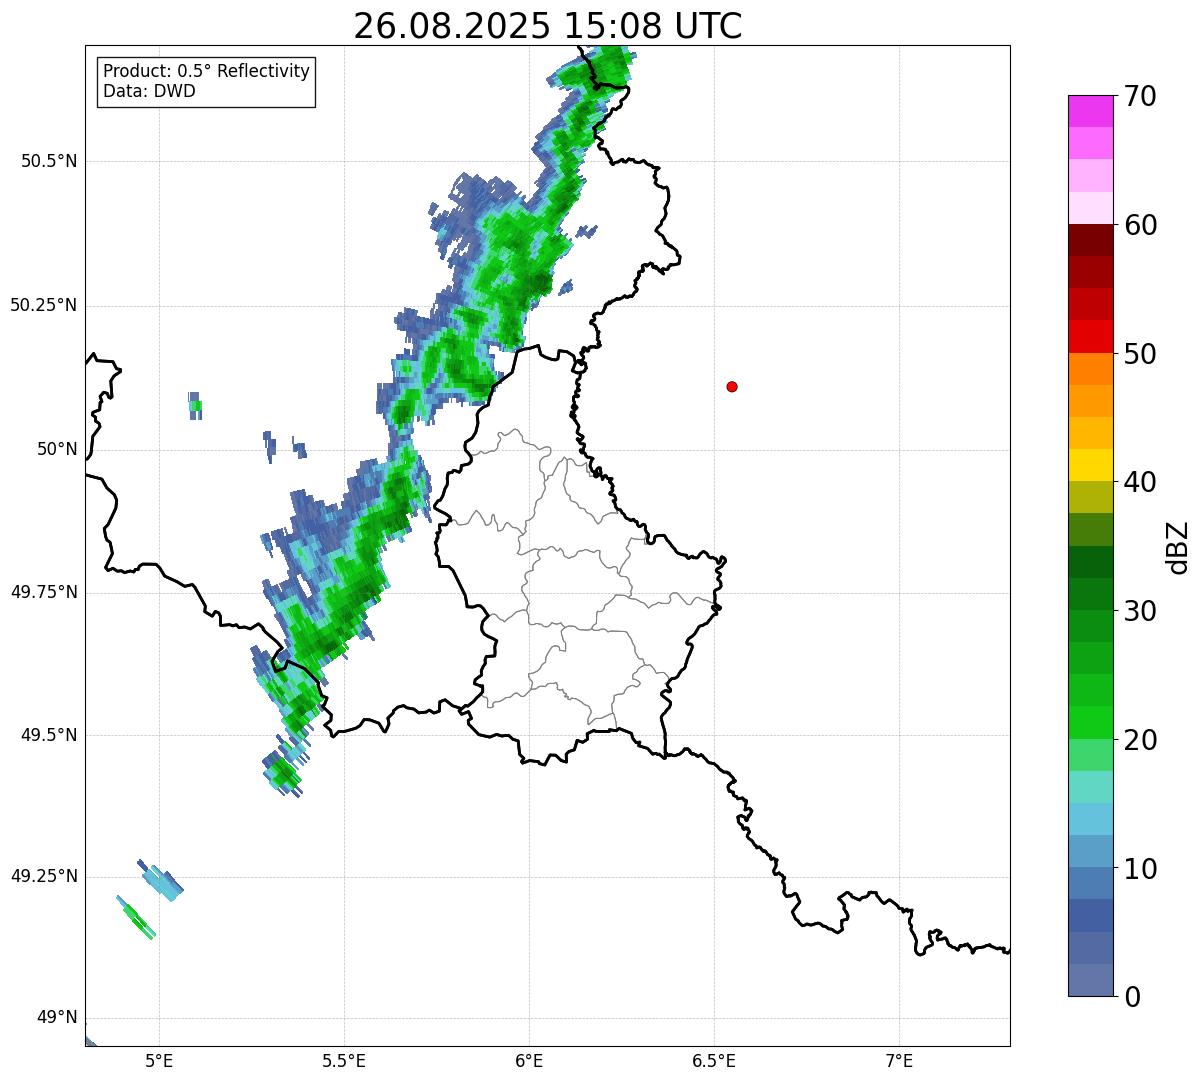
Task: Click the 5°E longitude label
Action: pos(159,1061)
